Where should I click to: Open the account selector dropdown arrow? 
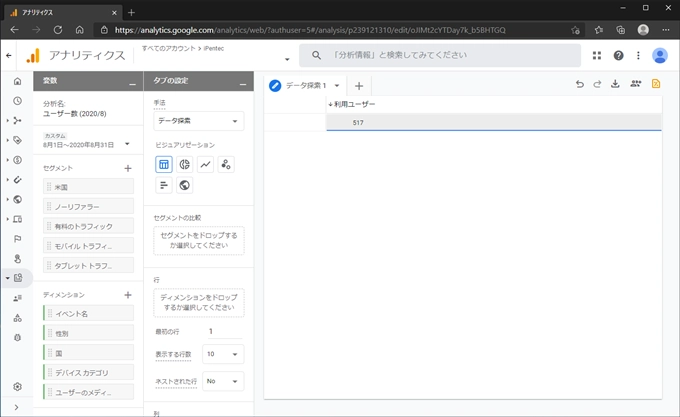click(x=287, y=59)
